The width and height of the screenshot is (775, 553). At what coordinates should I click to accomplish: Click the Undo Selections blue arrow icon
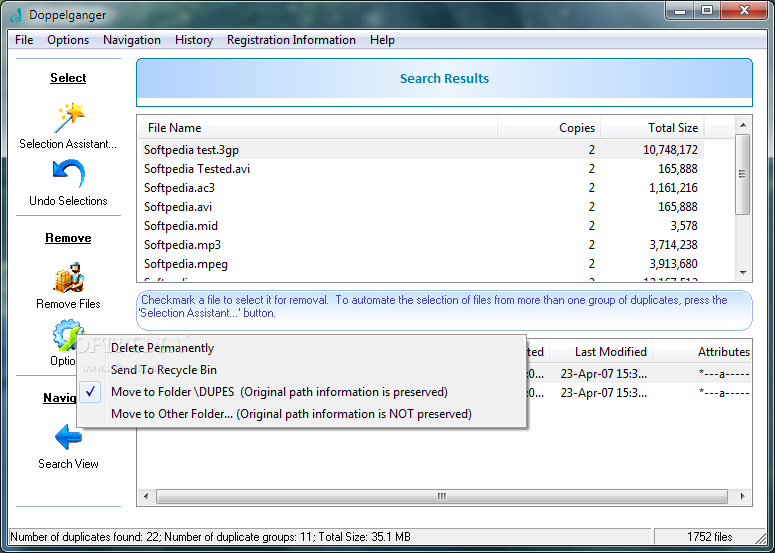[x=69, y=173]
